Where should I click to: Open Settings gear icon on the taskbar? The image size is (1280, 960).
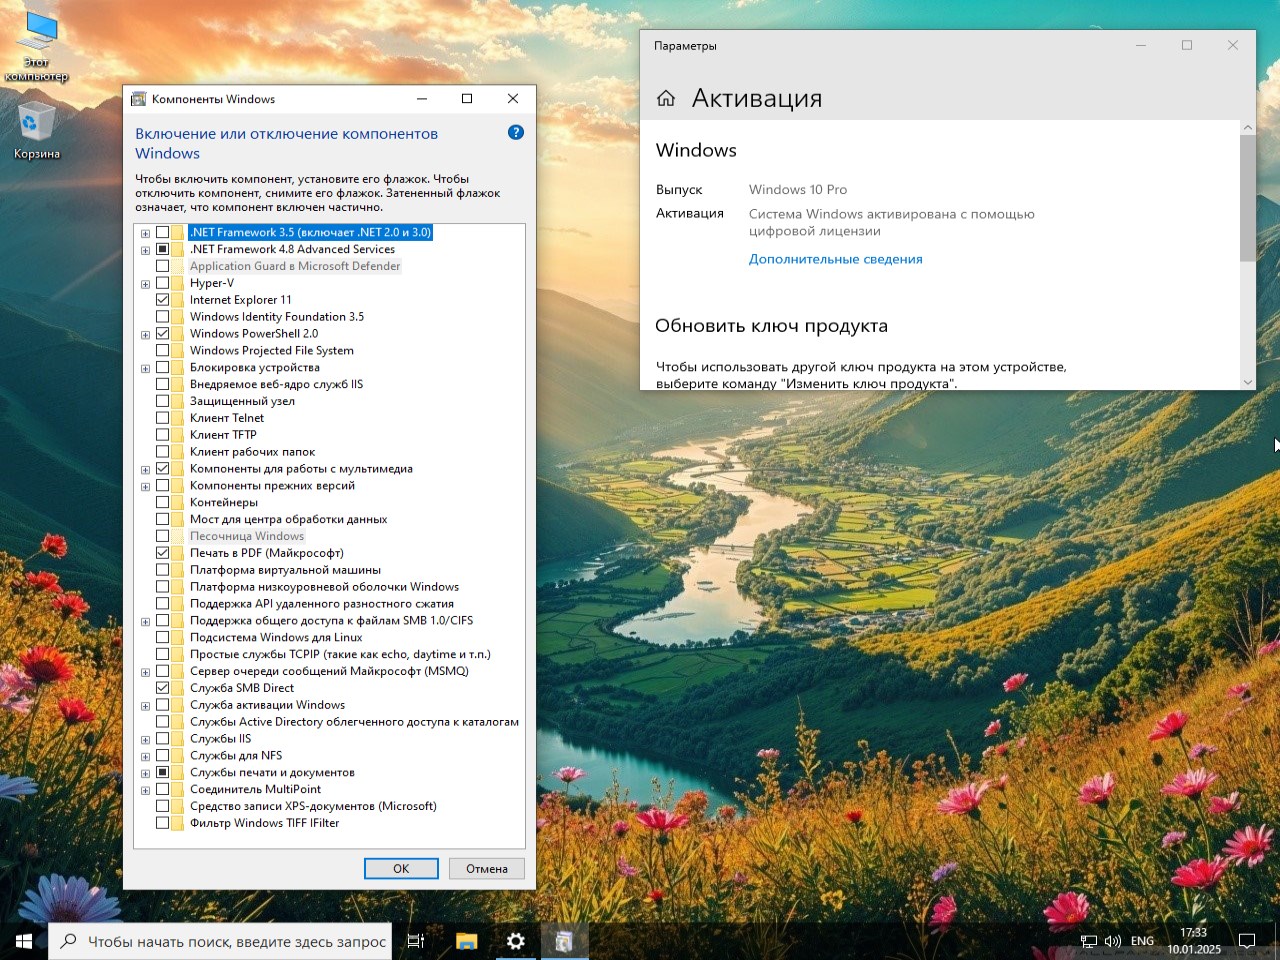coord(515,940)
